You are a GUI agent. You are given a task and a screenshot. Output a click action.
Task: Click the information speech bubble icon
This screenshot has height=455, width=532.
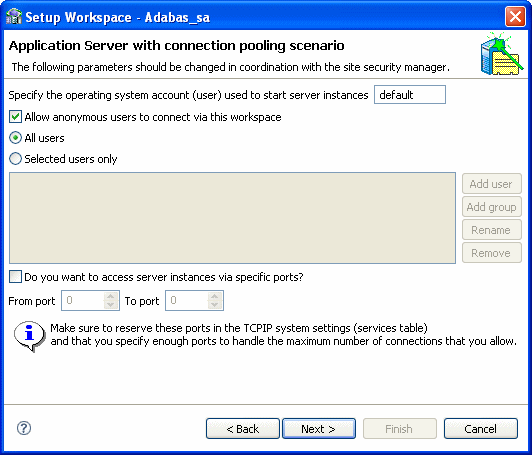[x=30, y=336]
